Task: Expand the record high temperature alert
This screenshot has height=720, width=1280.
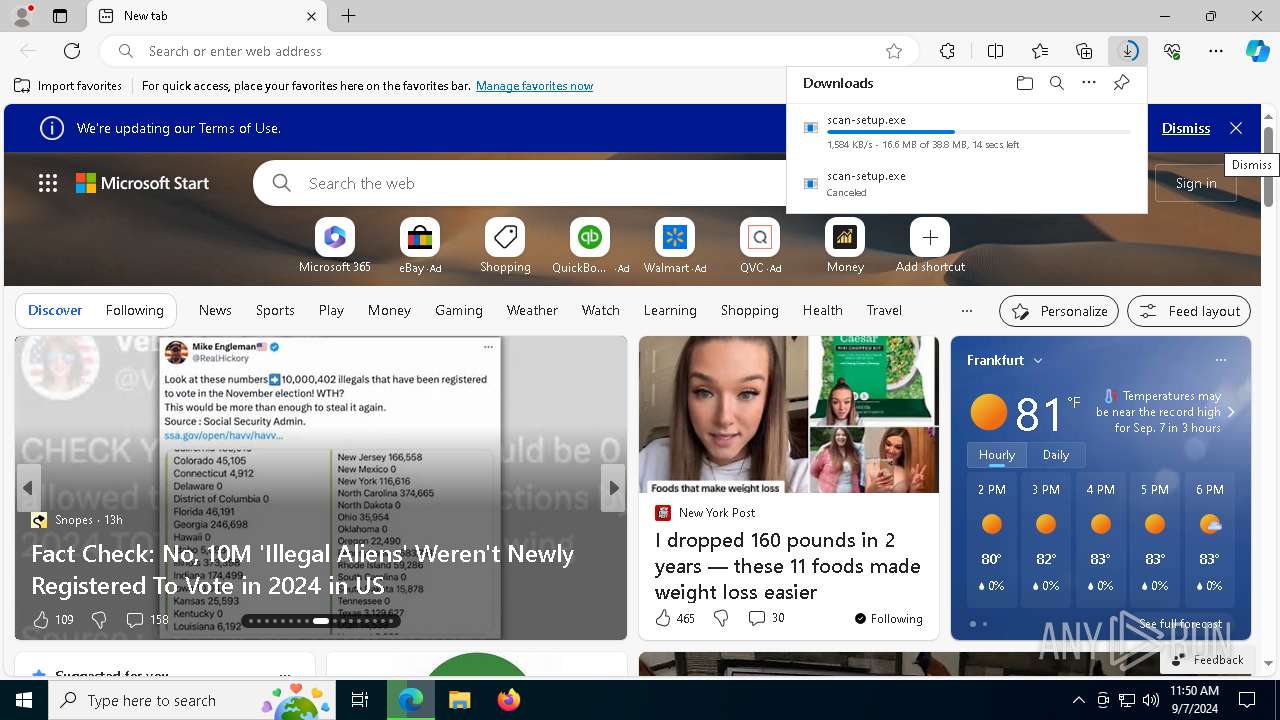Action: (x=1231, y=412)
